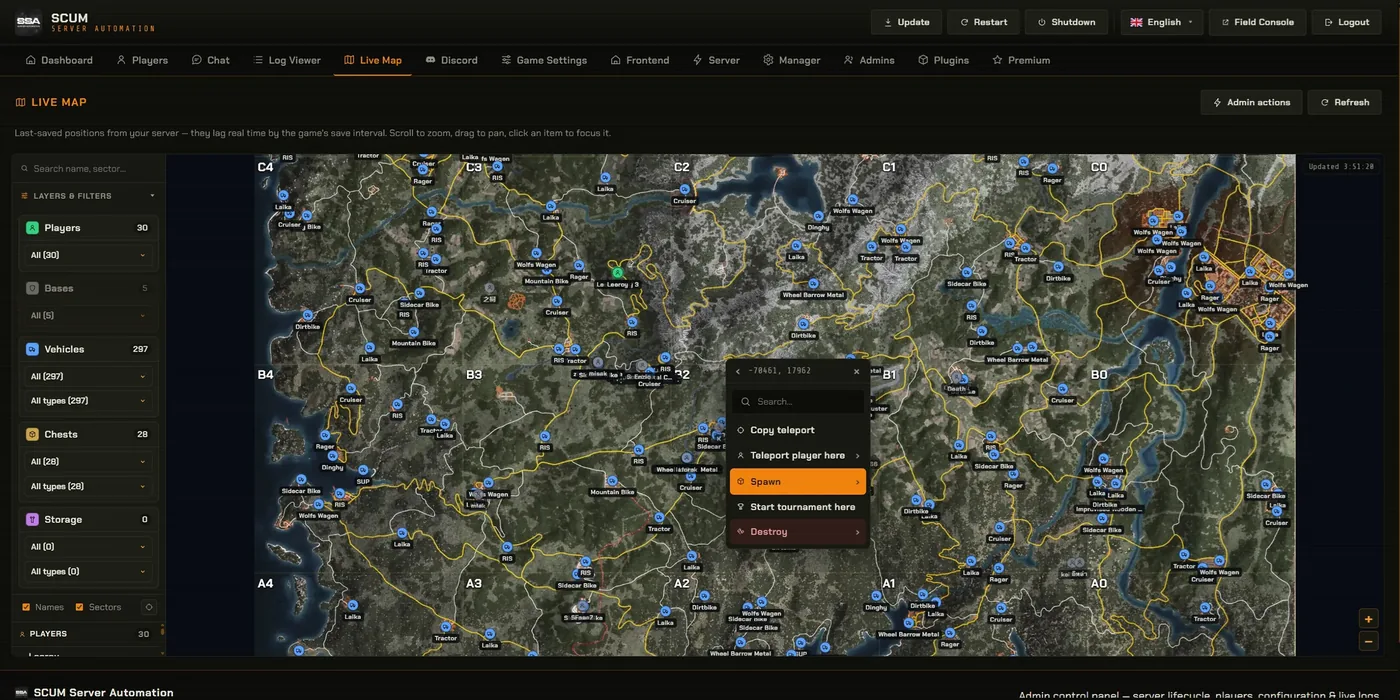Open the Bases All (5) dropdown
Screen dimensions: 1400x700
point(88,315)
